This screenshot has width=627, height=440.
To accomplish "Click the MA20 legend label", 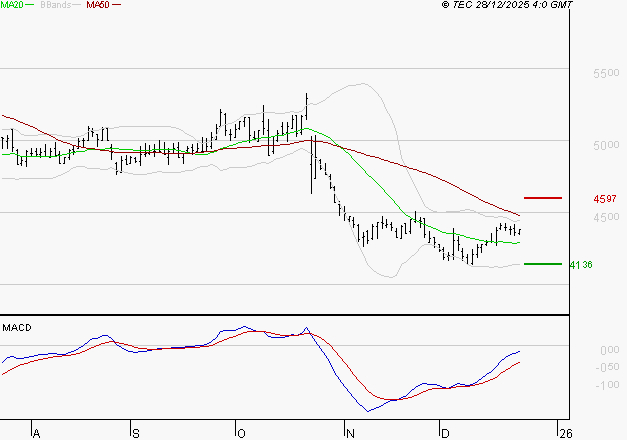I will 12,5.
